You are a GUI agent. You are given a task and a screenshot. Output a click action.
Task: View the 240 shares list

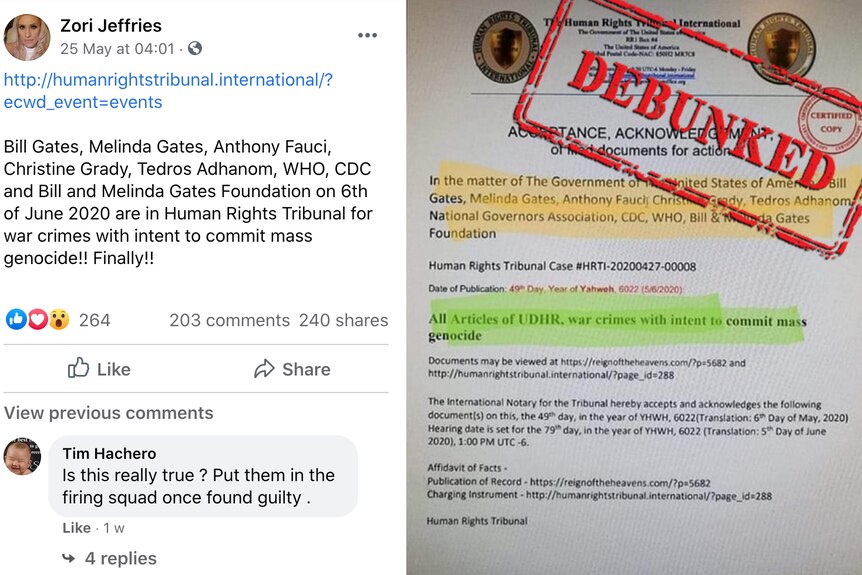point(344,320)
